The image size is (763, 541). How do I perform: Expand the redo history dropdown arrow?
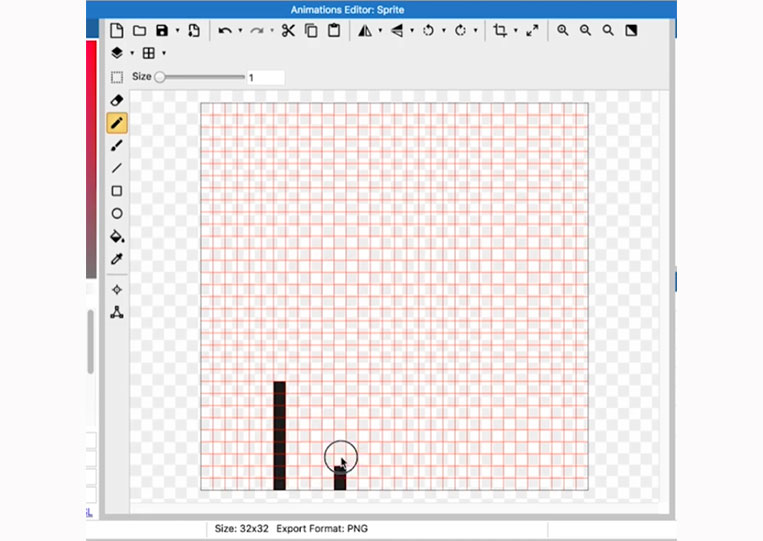tap(272, 31)
